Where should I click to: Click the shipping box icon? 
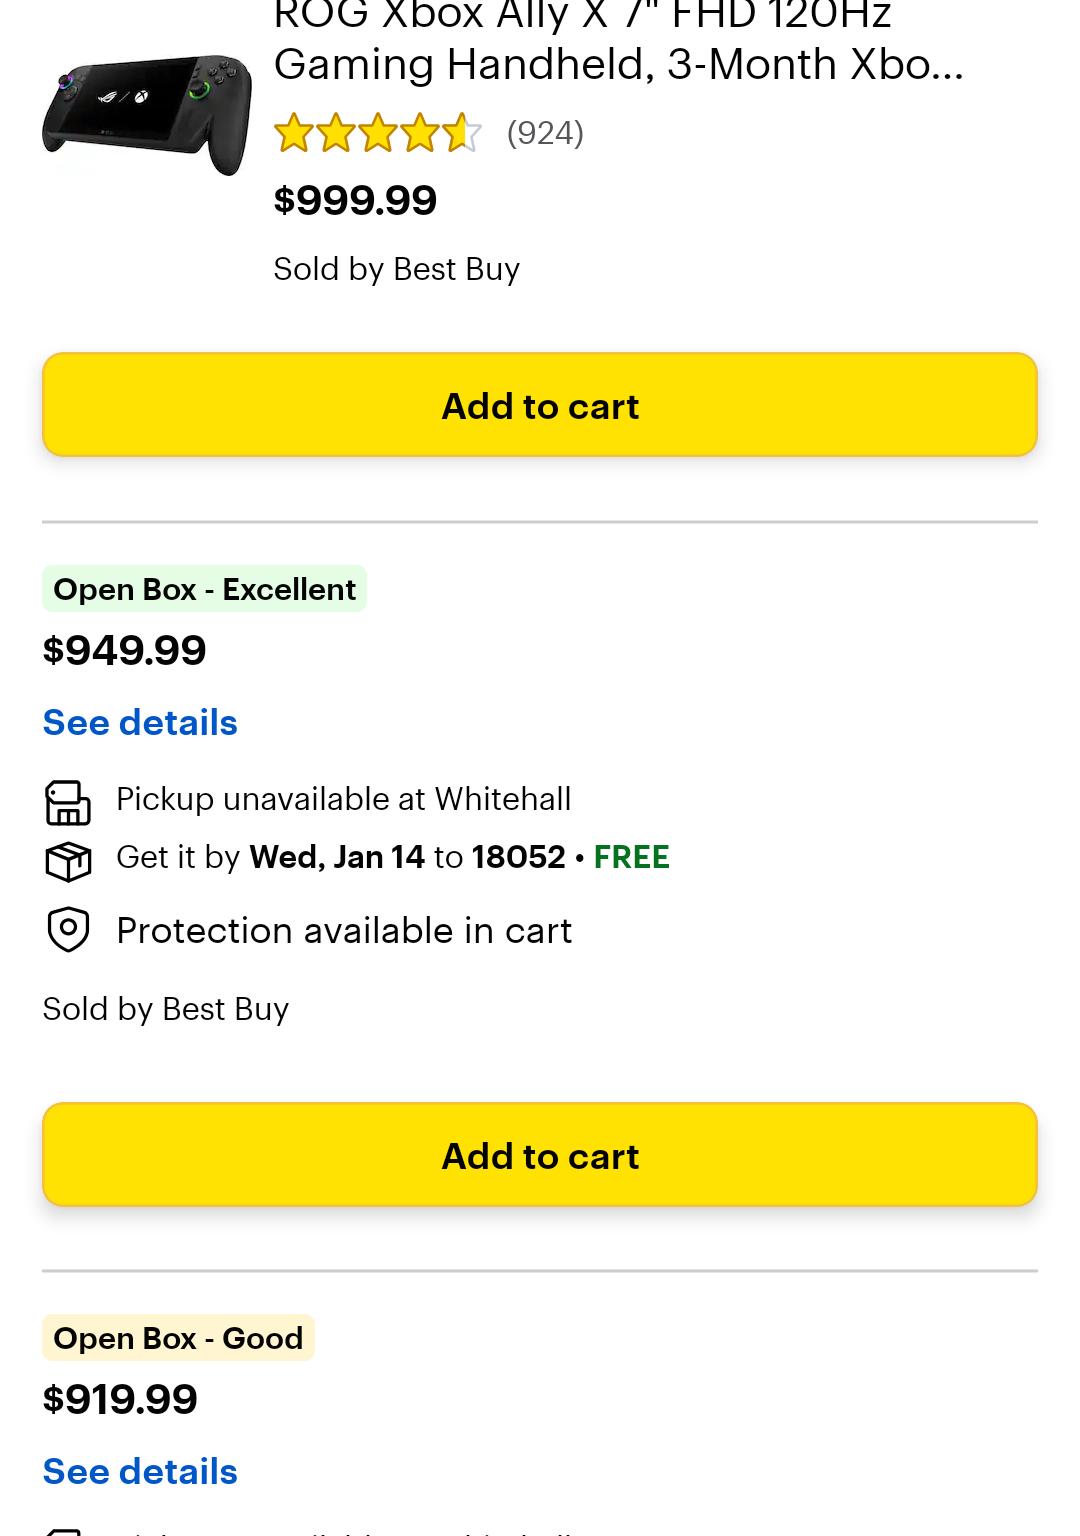[68, 861]
